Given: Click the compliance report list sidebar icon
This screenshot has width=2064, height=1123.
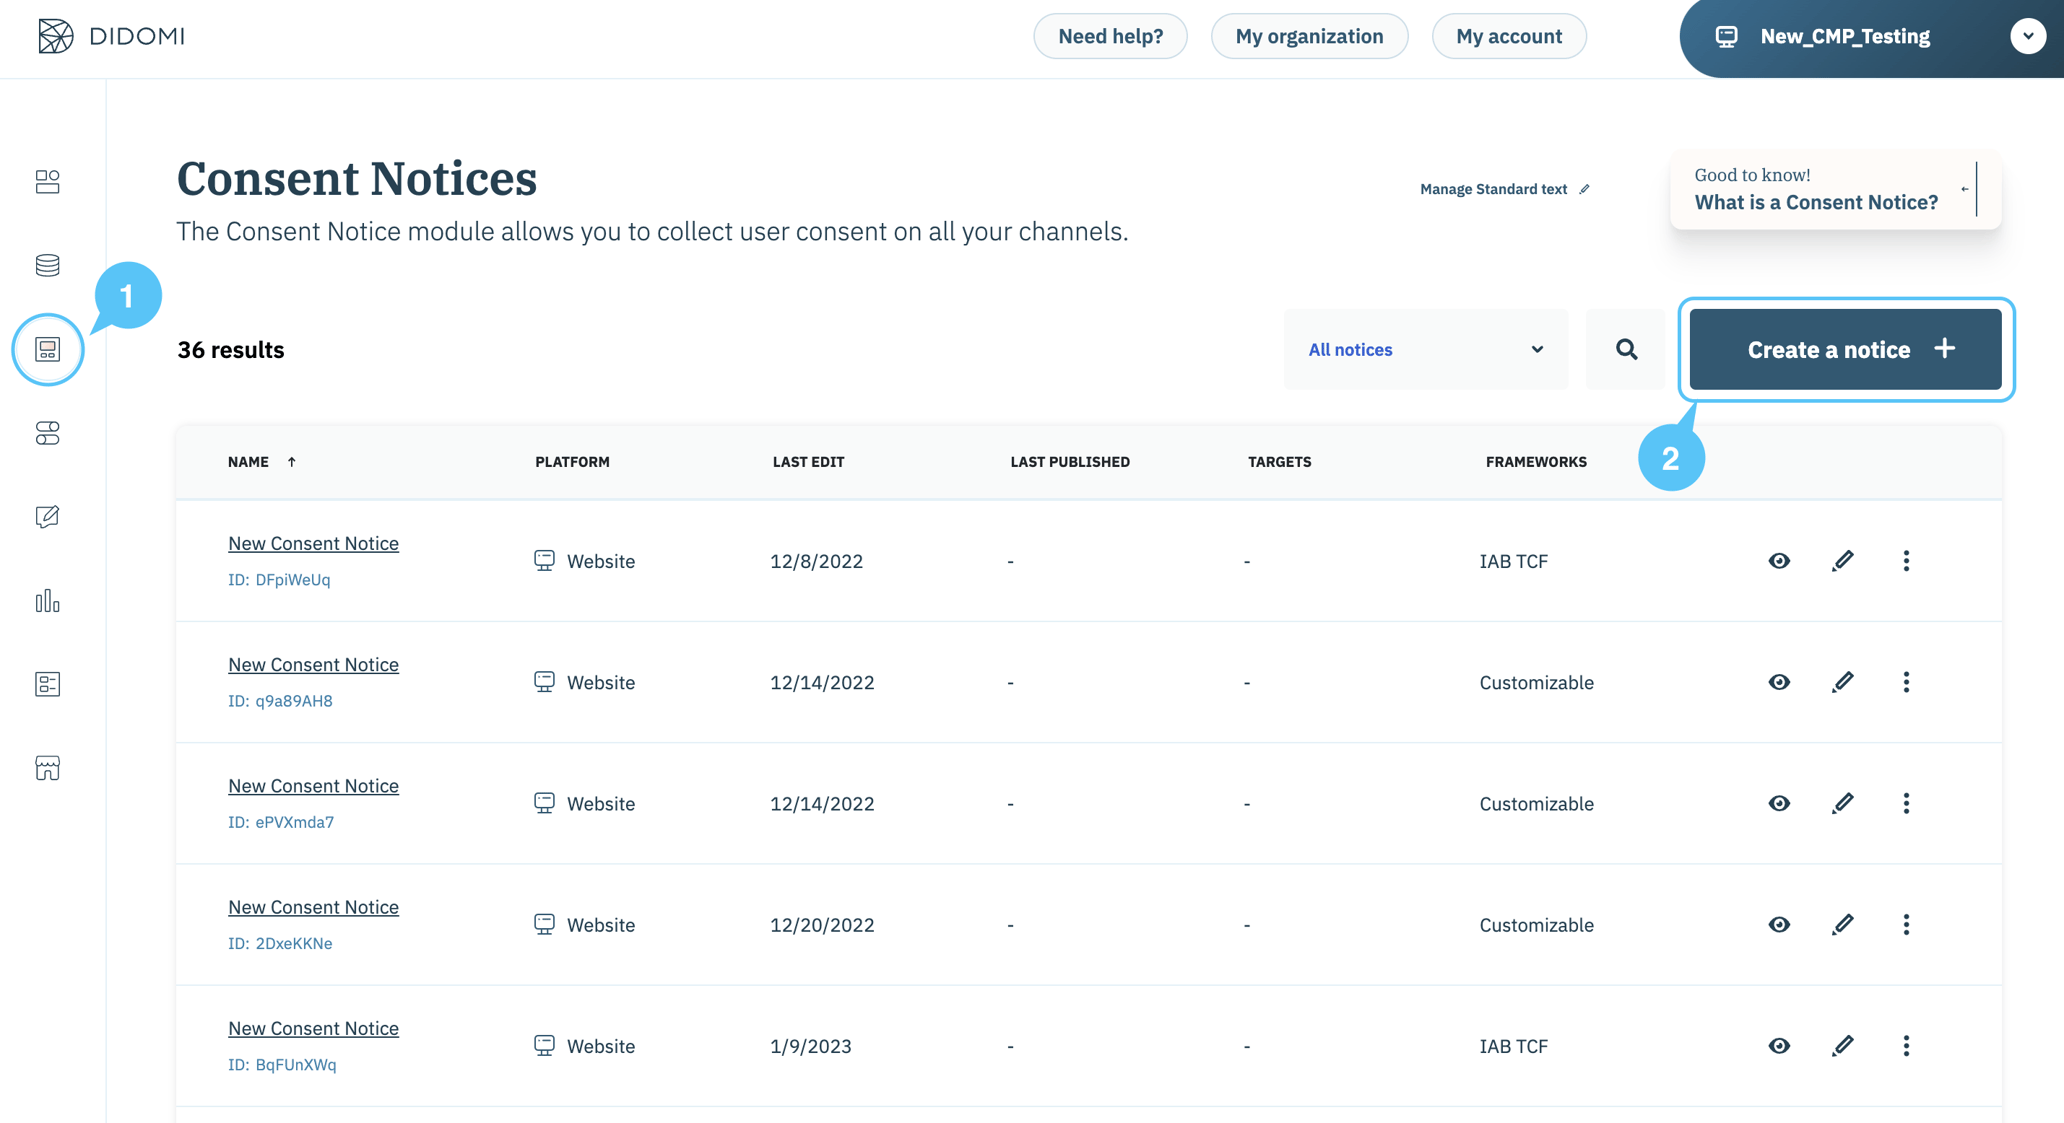Looking at the screenshot, I should 47,684.
